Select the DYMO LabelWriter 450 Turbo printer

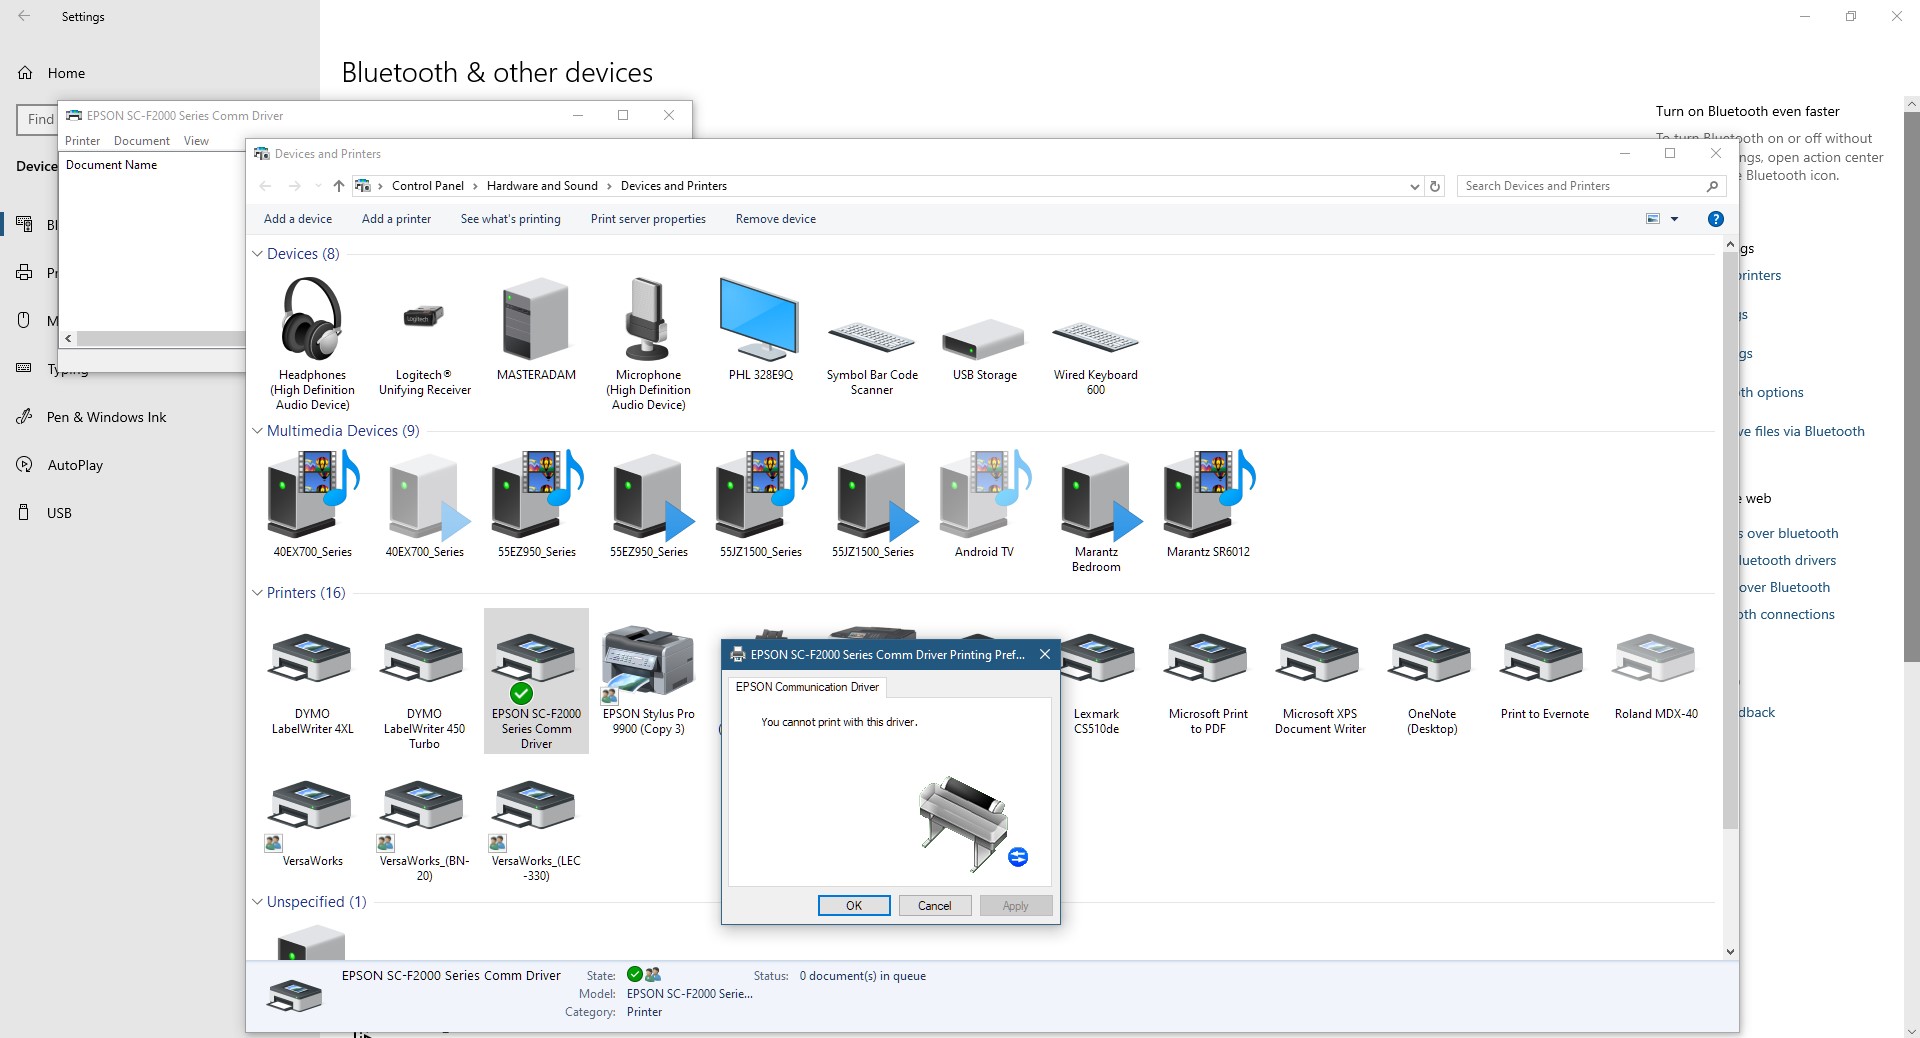(425, 690)
